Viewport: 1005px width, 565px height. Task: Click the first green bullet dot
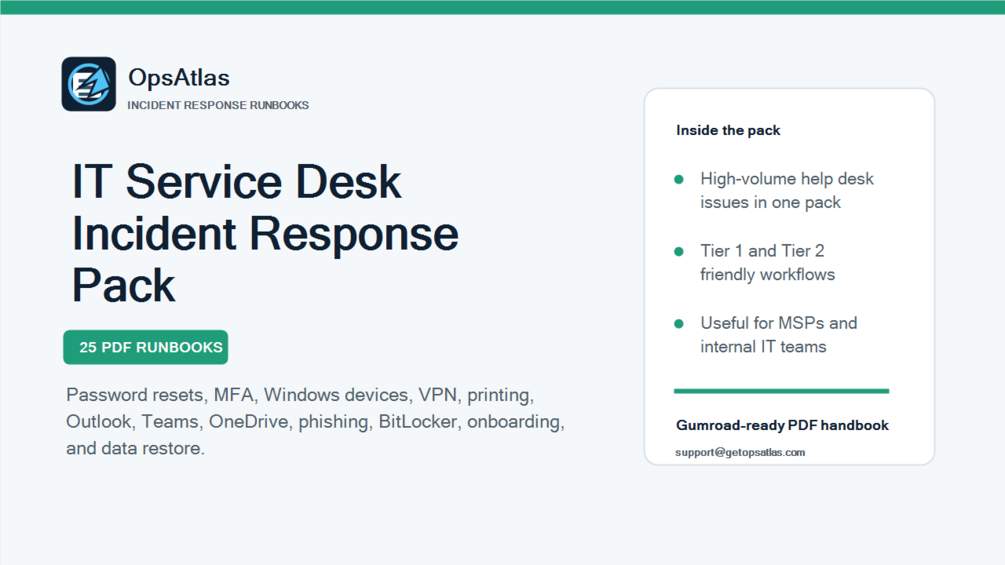(x=679, y=179)
